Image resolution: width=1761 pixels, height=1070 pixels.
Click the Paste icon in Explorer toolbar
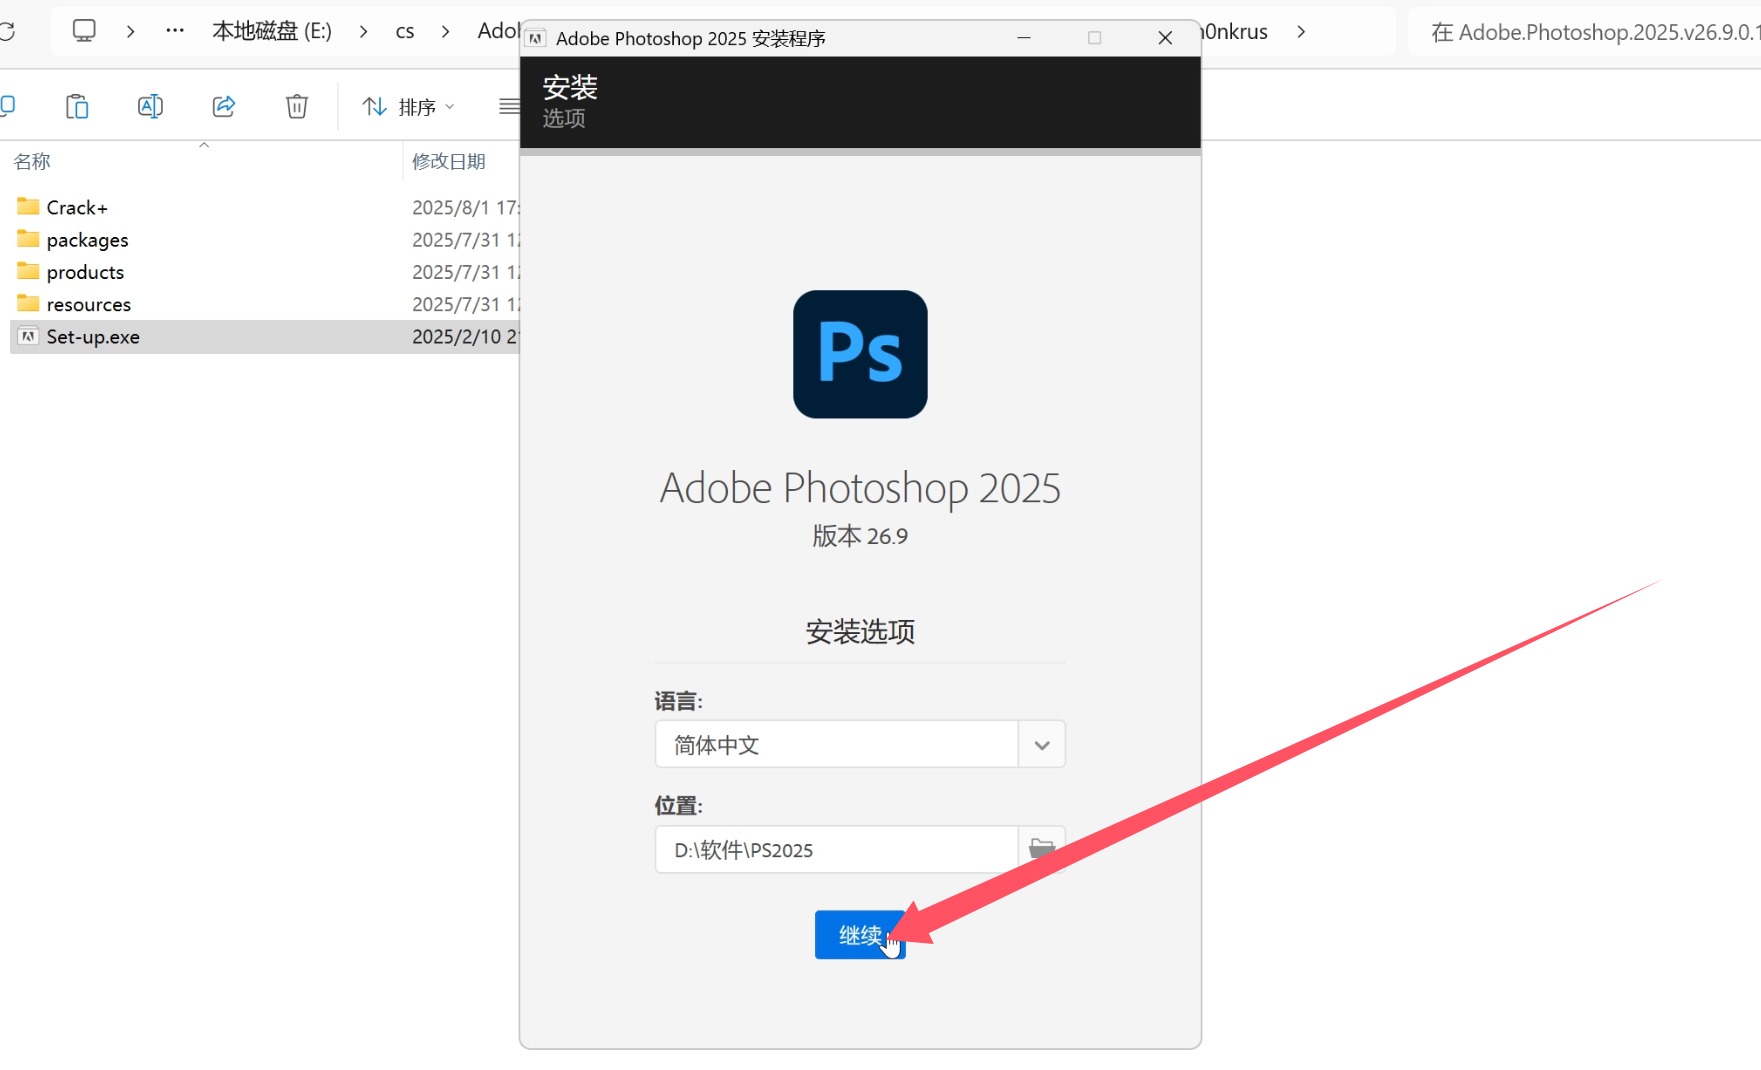pos(77,106)
